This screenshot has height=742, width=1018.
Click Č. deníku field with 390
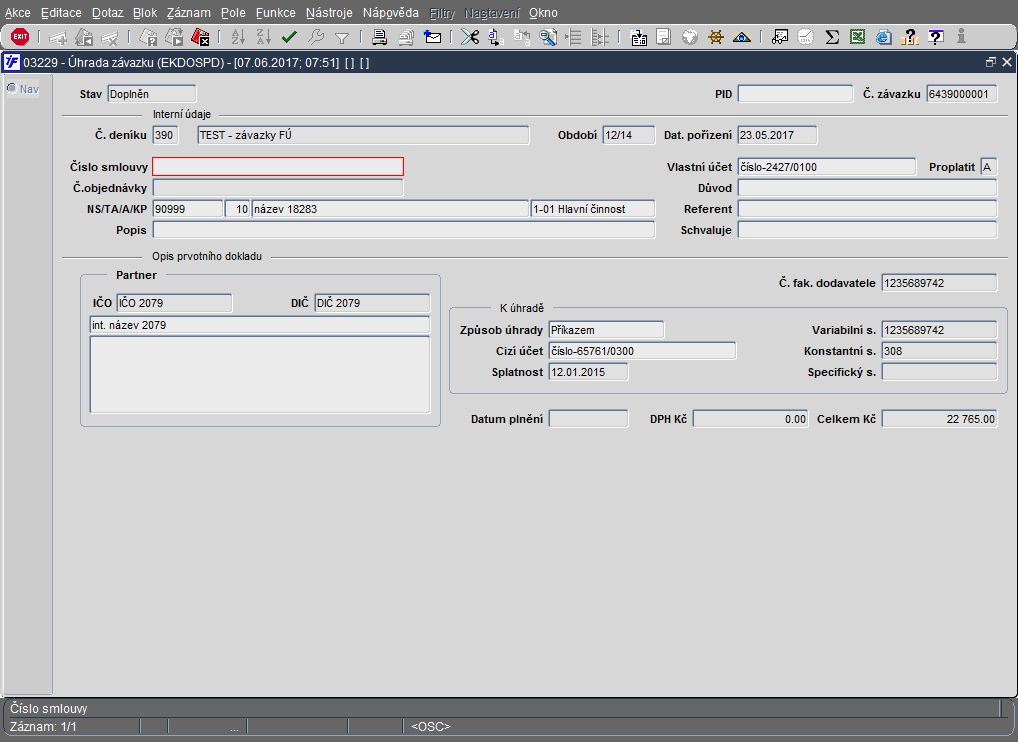165,135
